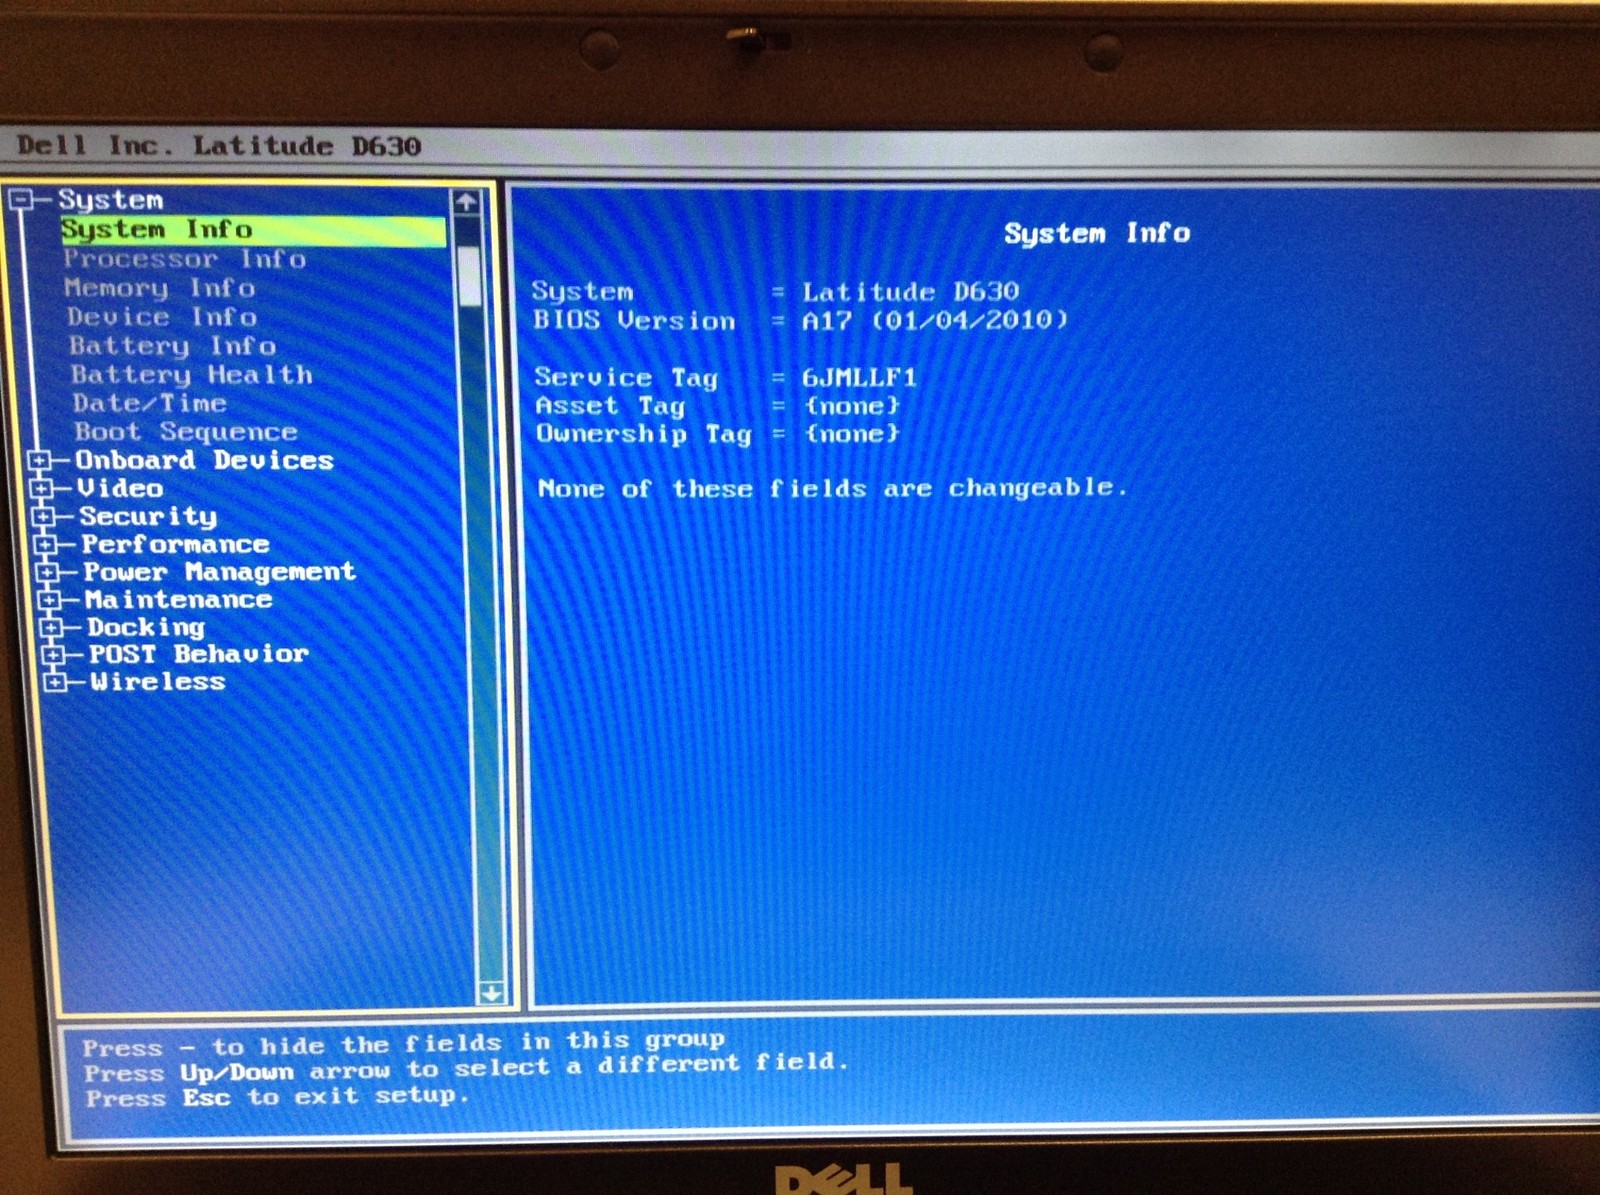
Task: Open Processor Info in the tree
Action: [185, 259]
